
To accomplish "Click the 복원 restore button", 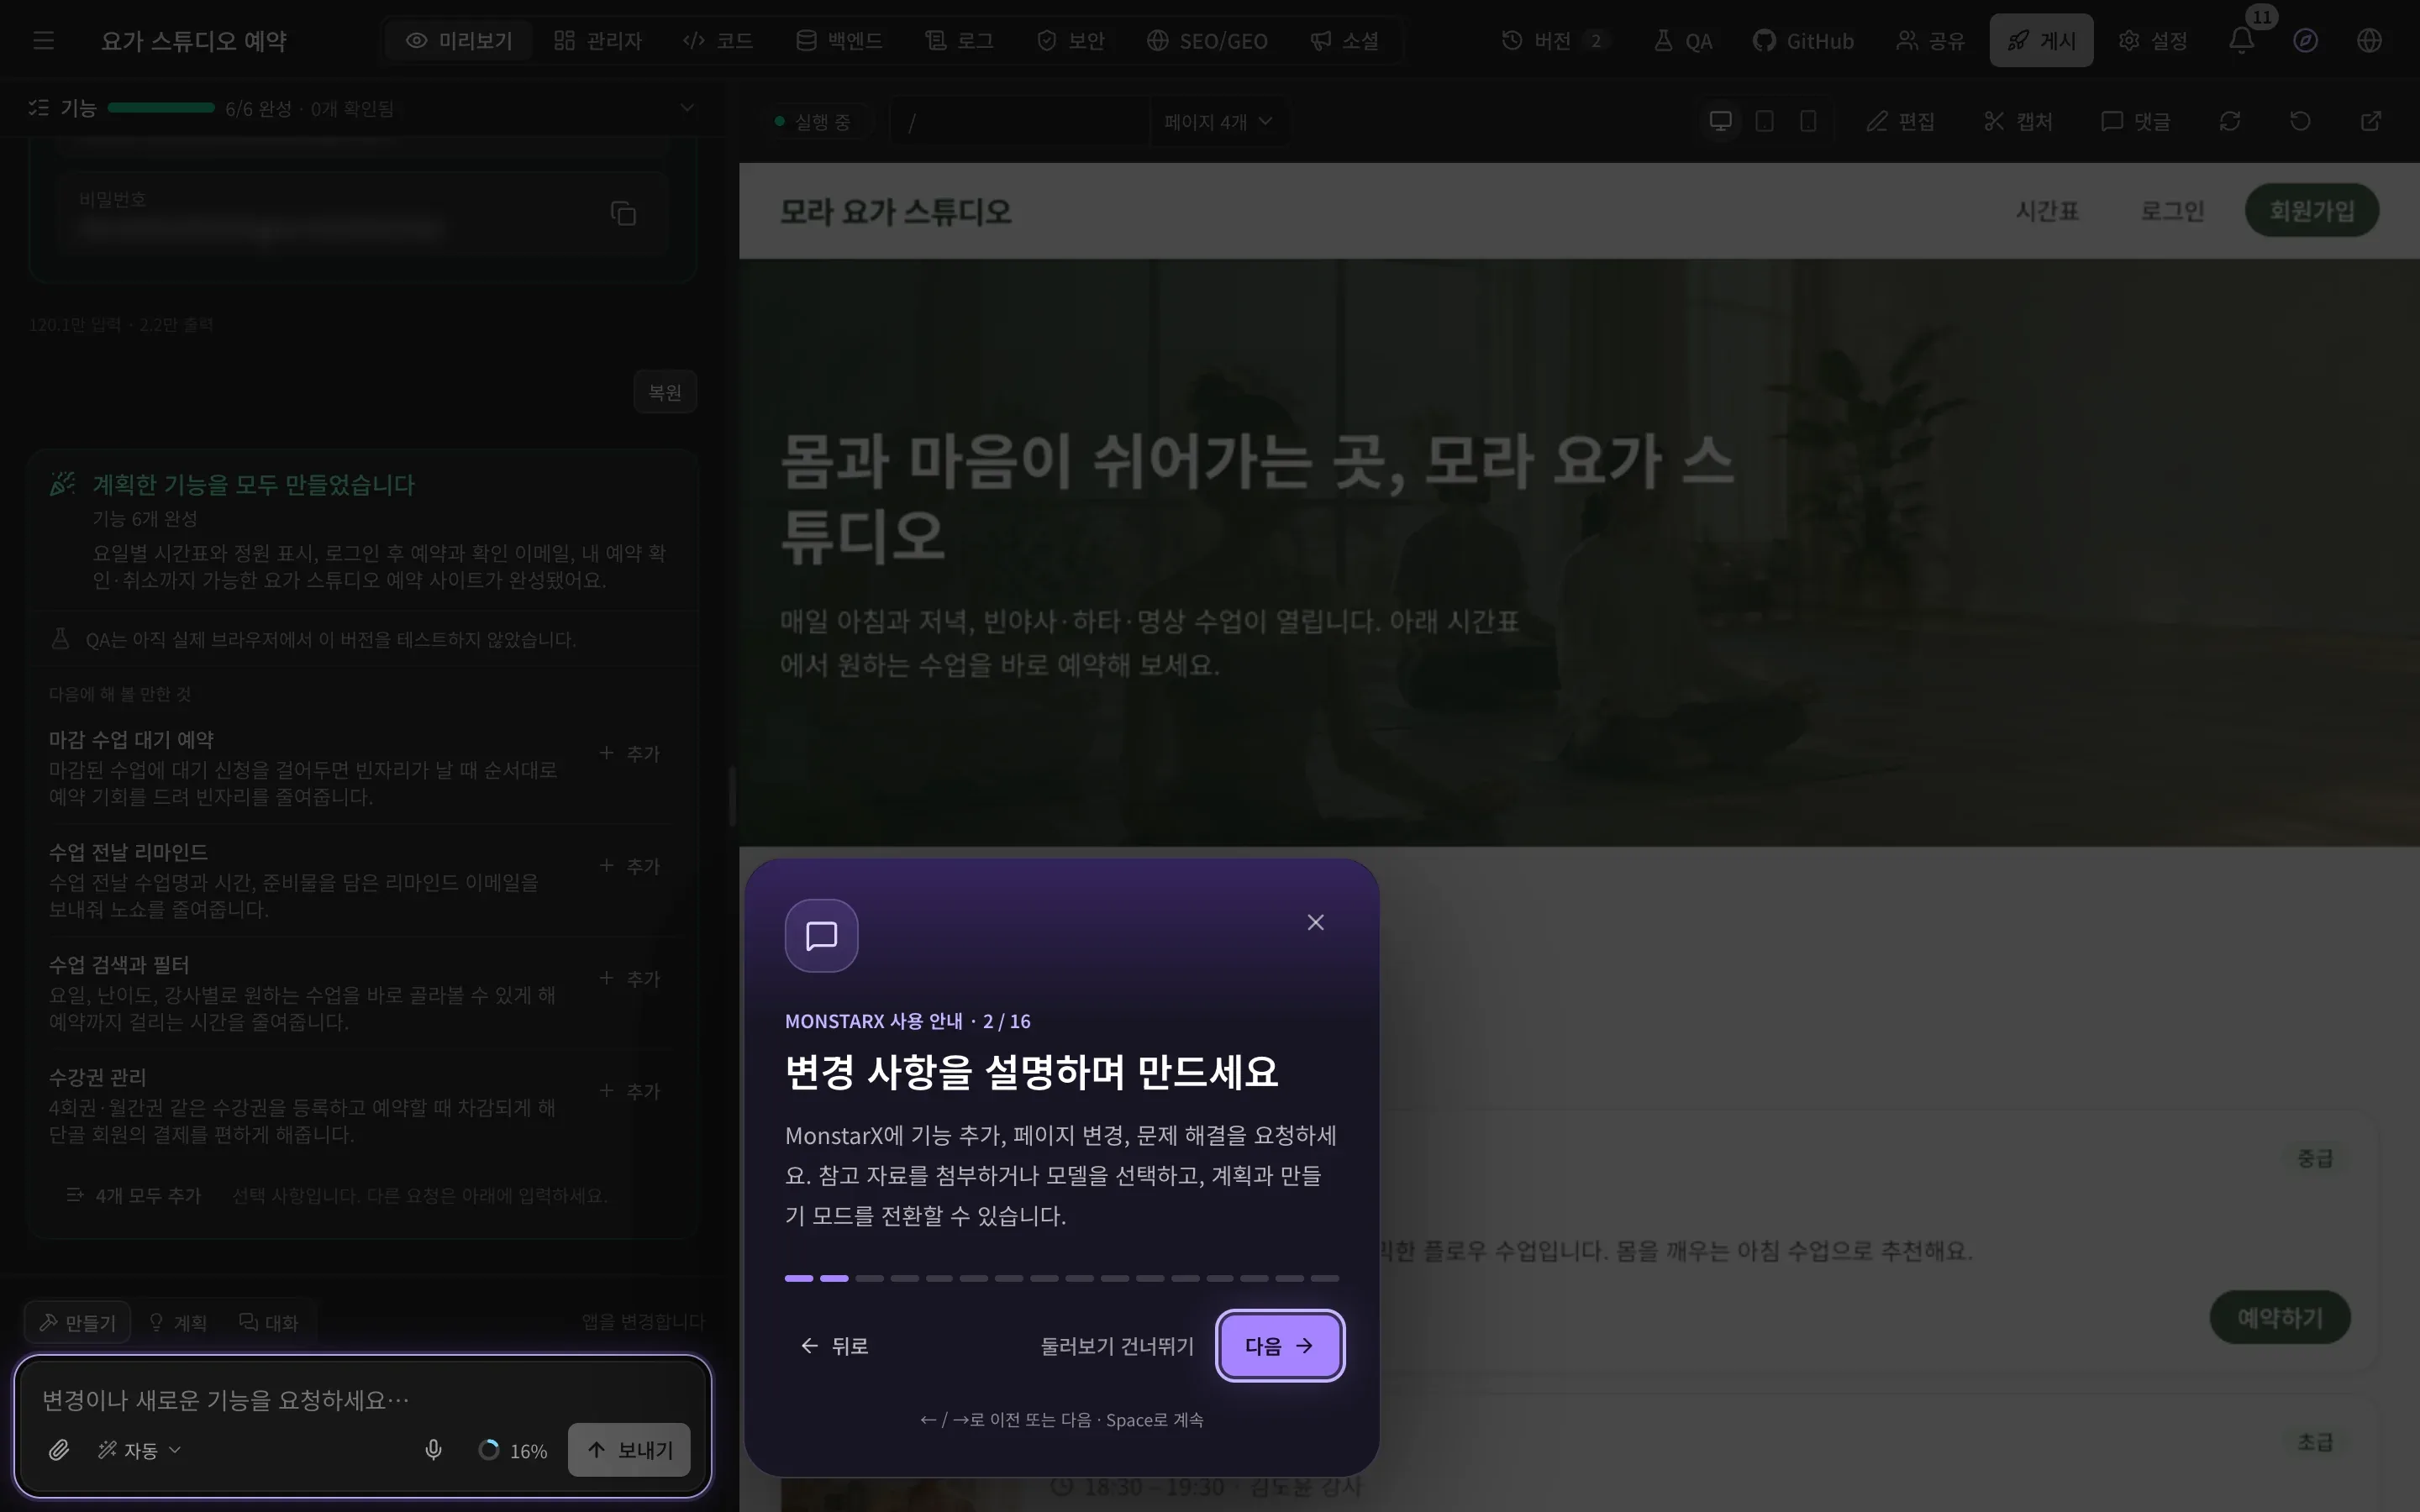I will (x=665, y=391).
